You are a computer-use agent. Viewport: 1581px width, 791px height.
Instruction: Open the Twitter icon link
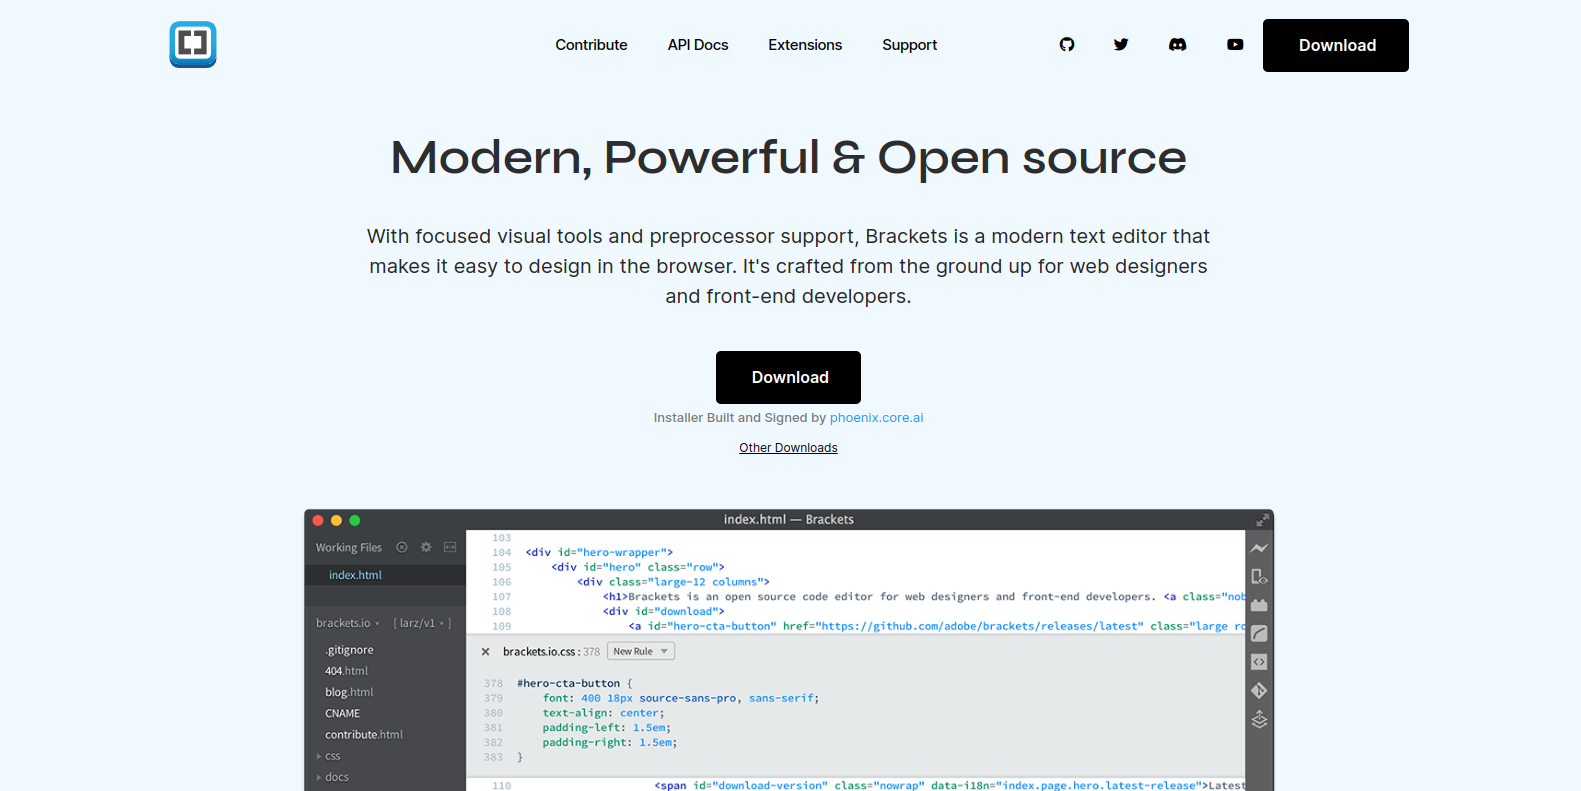[1121, 45]
